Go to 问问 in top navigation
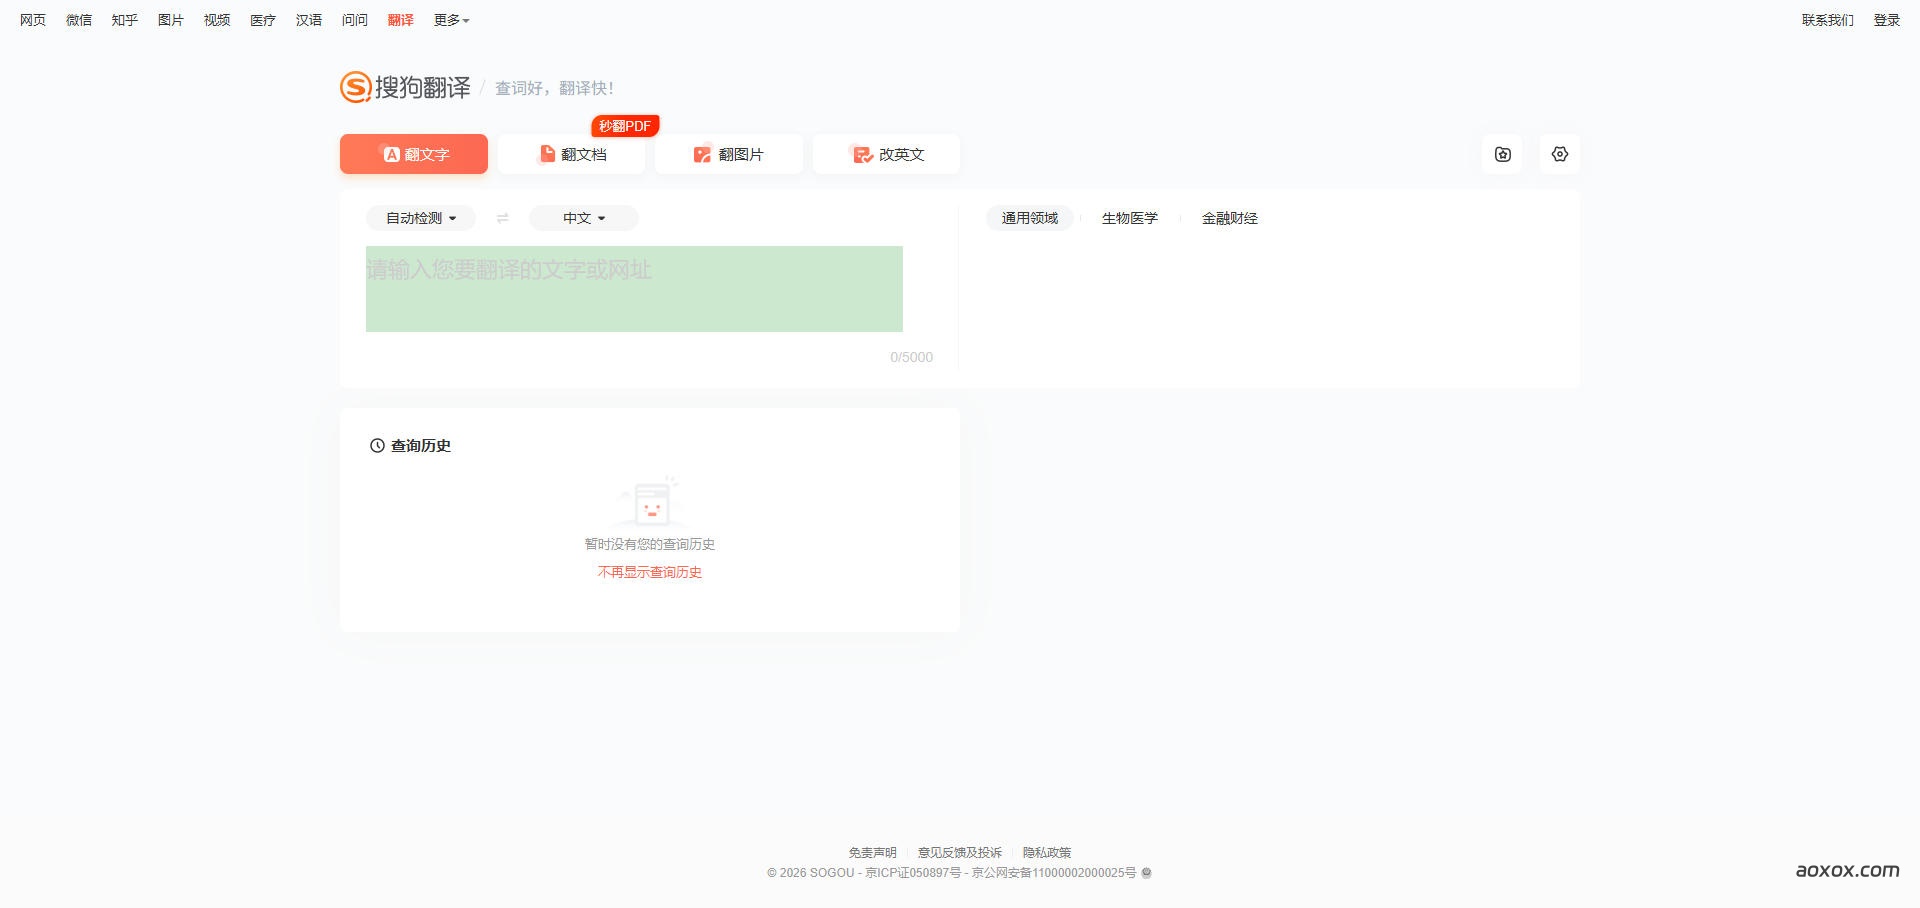Viewport: 1920px width, 908px height. click(x=355, y=20)
